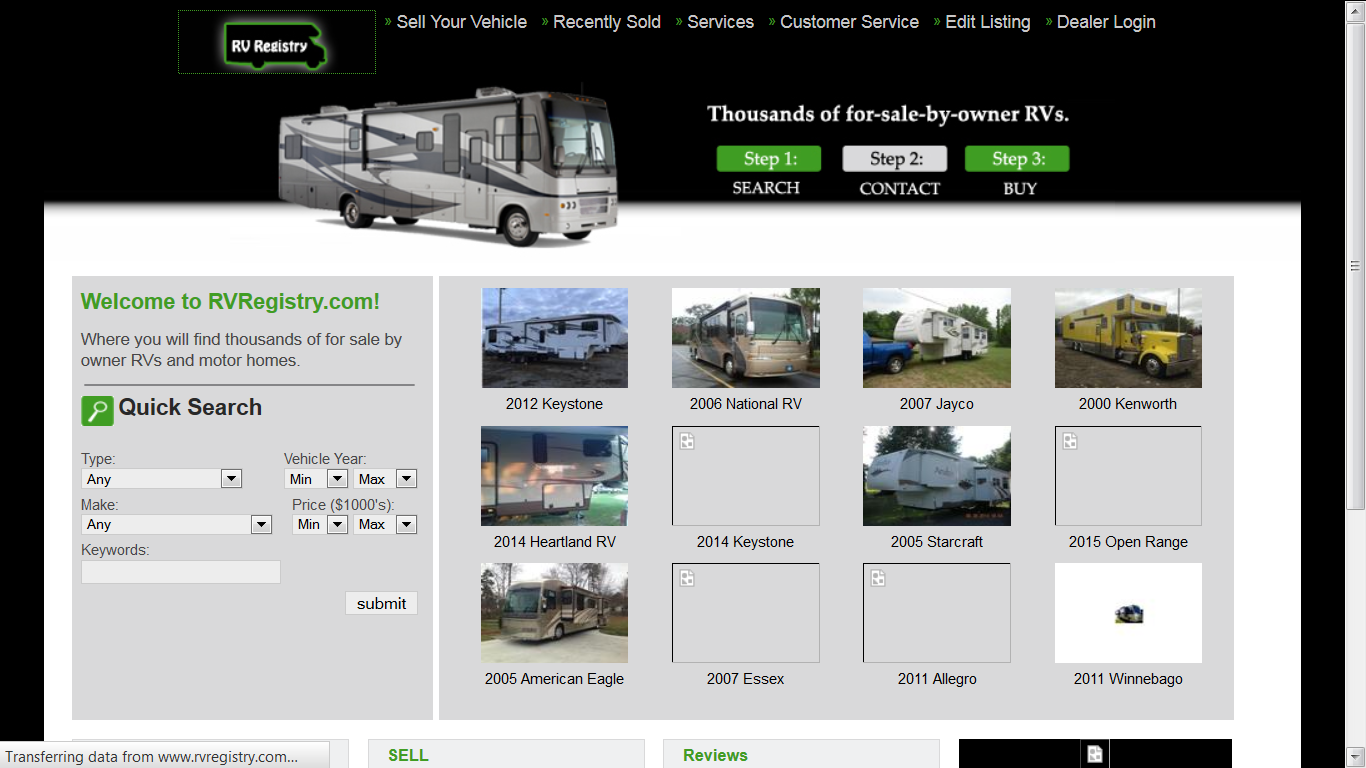Open the Vehicle Year Min dropdown
The image size is (1366, 768).
coord(316,479)
